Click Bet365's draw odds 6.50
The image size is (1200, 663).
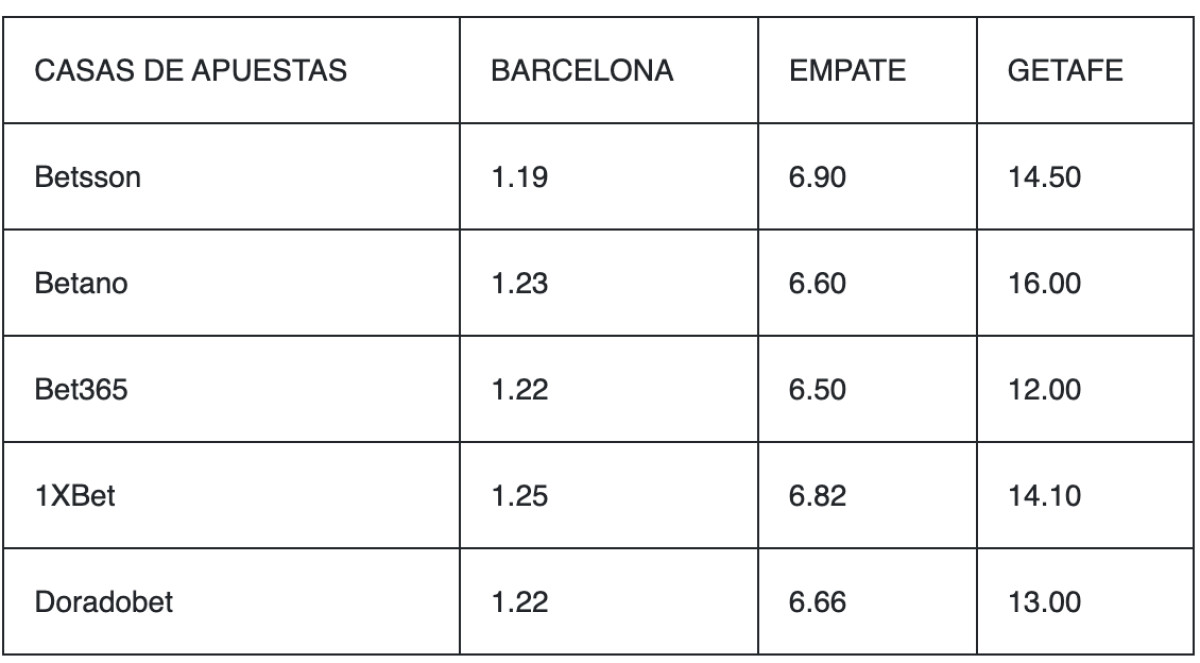point(818,391)
